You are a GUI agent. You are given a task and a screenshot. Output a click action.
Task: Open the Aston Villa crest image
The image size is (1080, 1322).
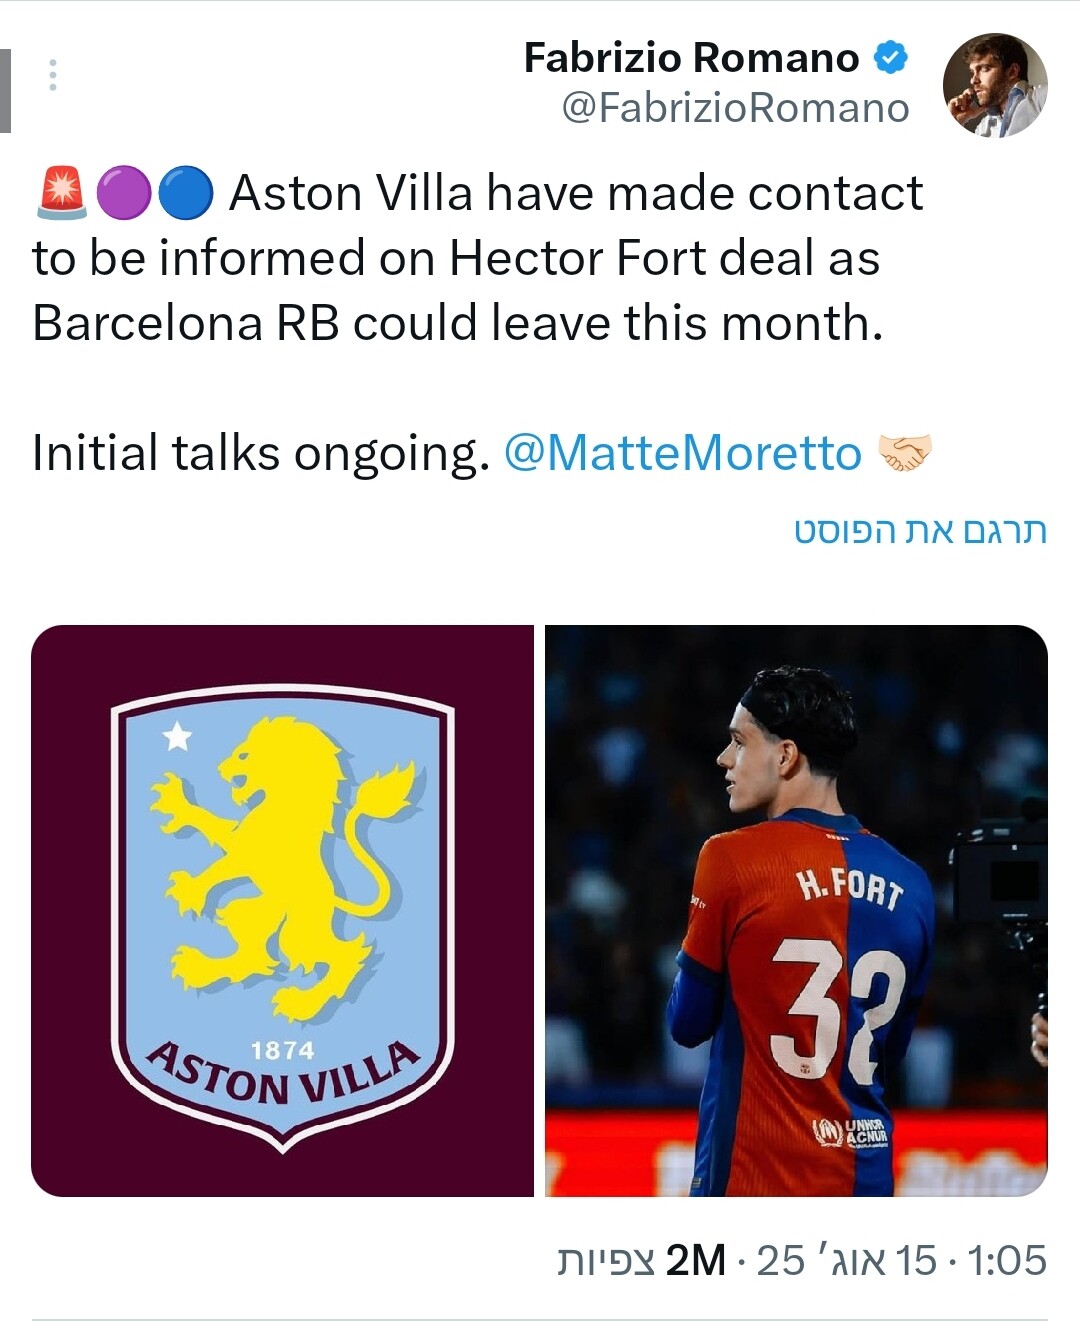(x=282, y=911)
